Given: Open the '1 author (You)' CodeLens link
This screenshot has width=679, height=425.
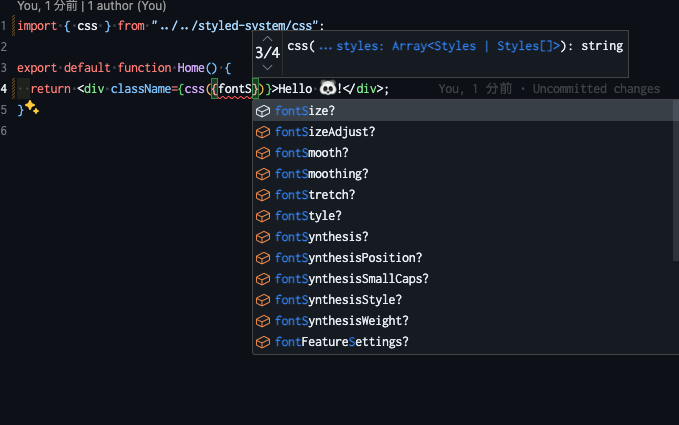Looking at the screenshot, I should pos(127,6).
